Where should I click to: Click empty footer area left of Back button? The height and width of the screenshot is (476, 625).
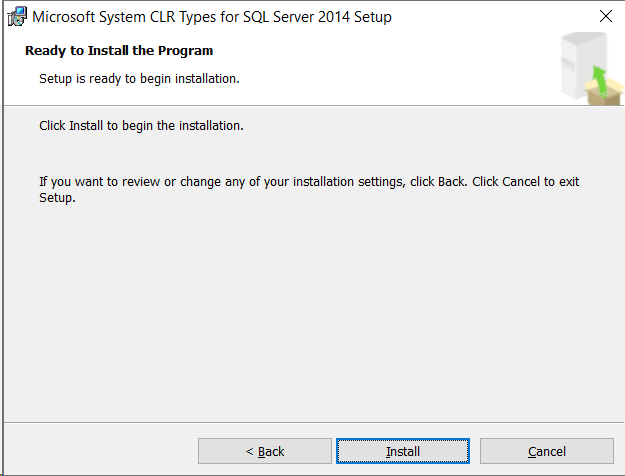[x=100, y=450]
